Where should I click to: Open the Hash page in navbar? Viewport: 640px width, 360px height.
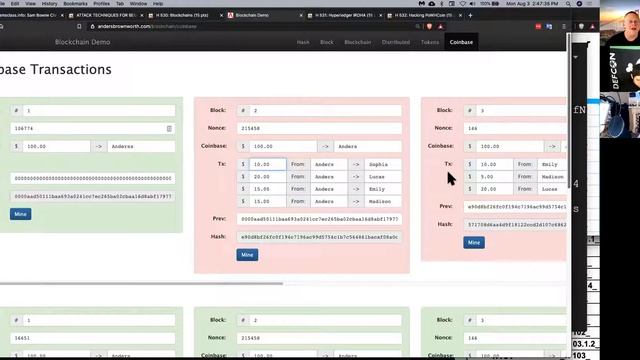pyautogui.click(x=303, y=42)
